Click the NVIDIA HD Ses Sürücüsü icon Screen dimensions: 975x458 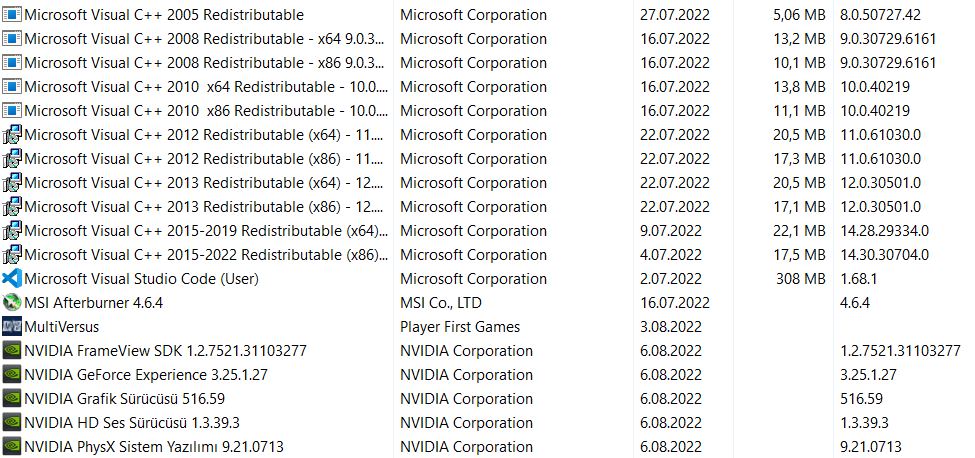(x=12, y=423)
